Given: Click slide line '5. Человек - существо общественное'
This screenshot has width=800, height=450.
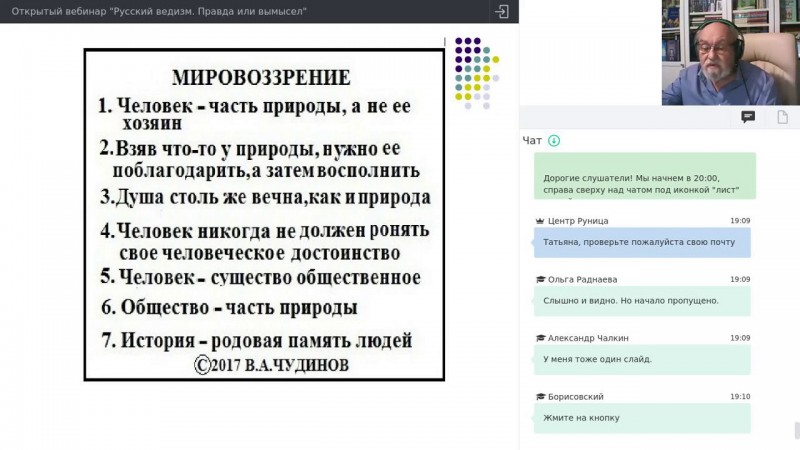Looking at the screenshot, I should [260, 278].
